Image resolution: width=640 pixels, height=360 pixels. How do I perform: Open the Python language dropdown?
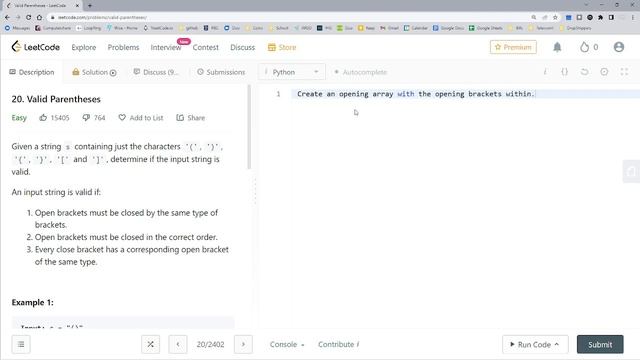(292, 72)
